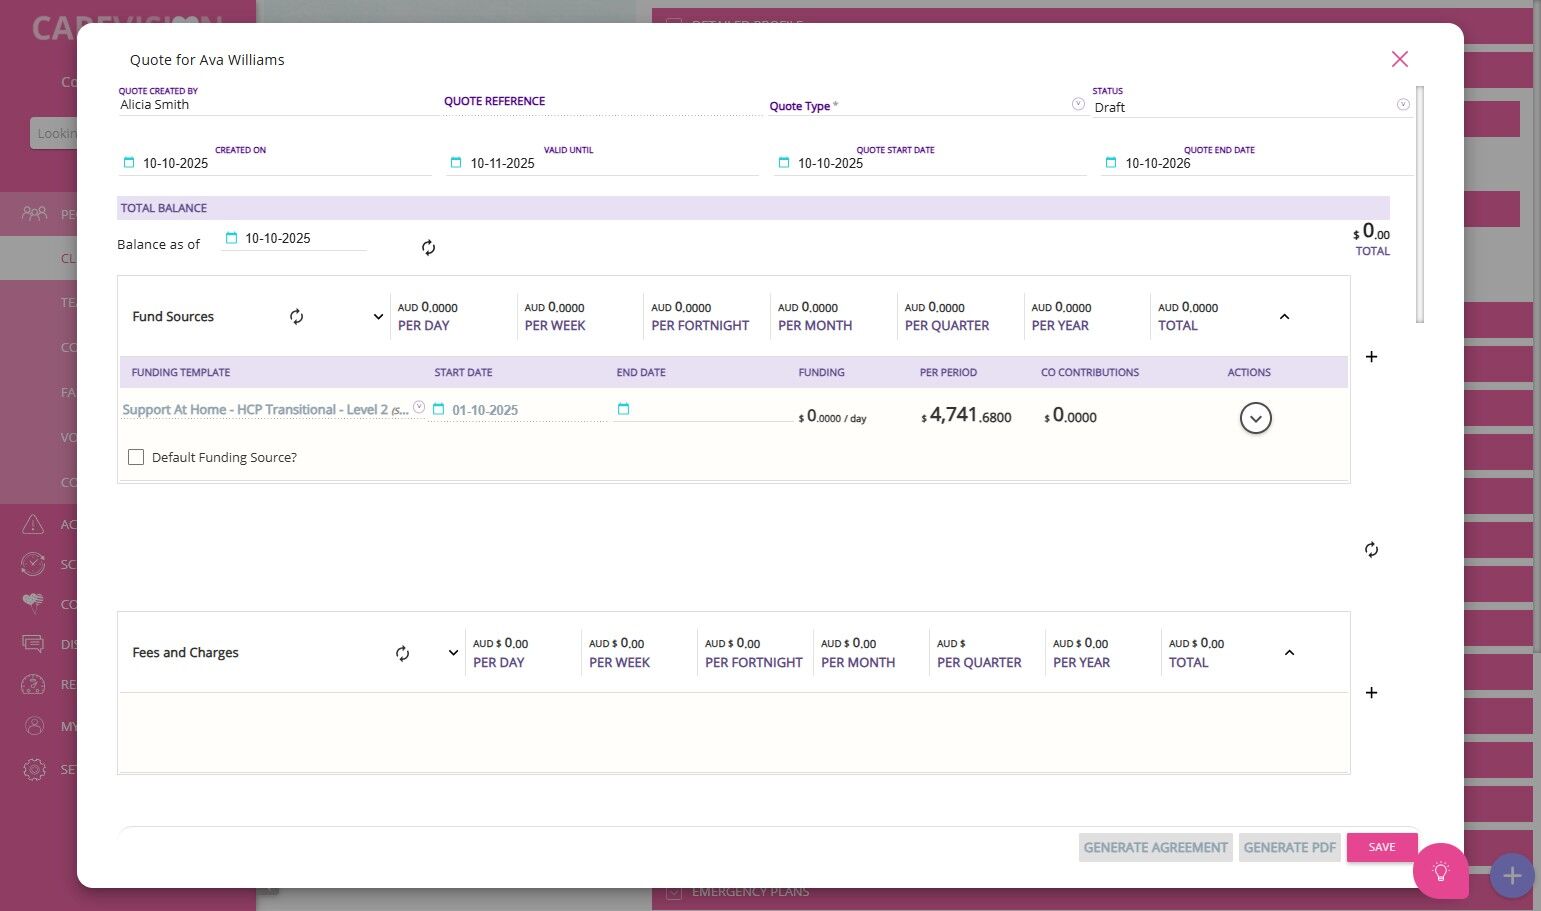Open the reports sidebar icon
Screen dimensions: 1541x911
click(x=33, y=684)
